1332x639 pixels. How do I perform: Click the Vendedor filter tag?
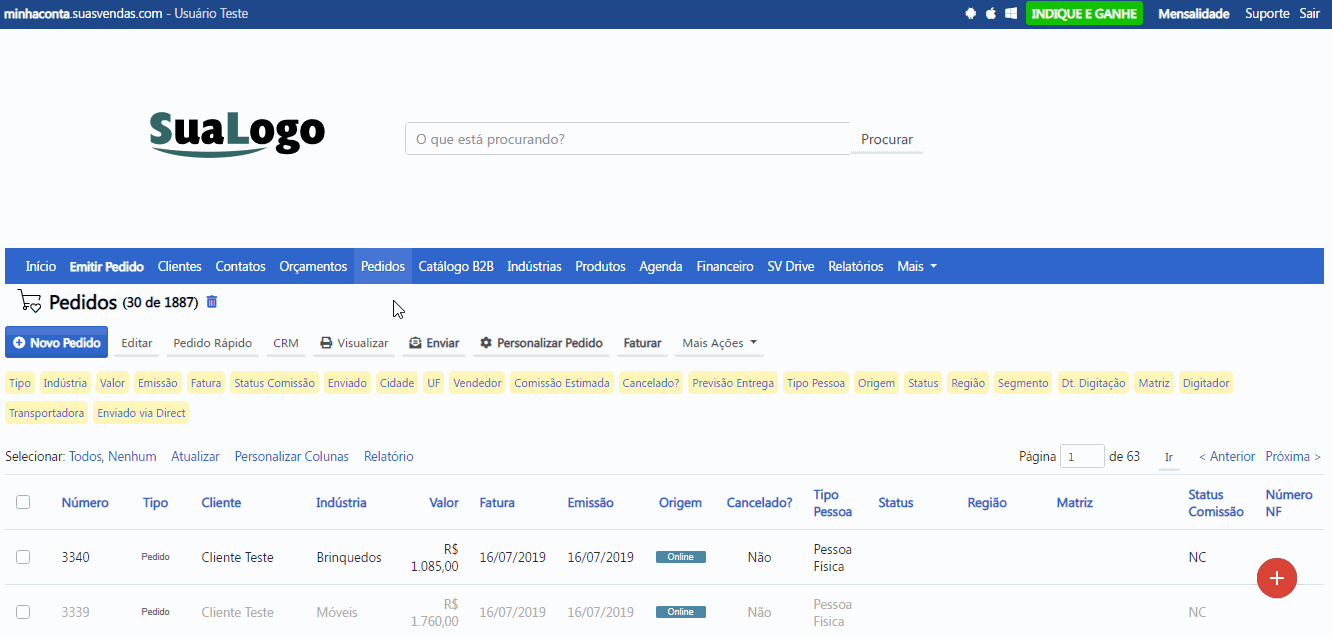coord(477,383)
